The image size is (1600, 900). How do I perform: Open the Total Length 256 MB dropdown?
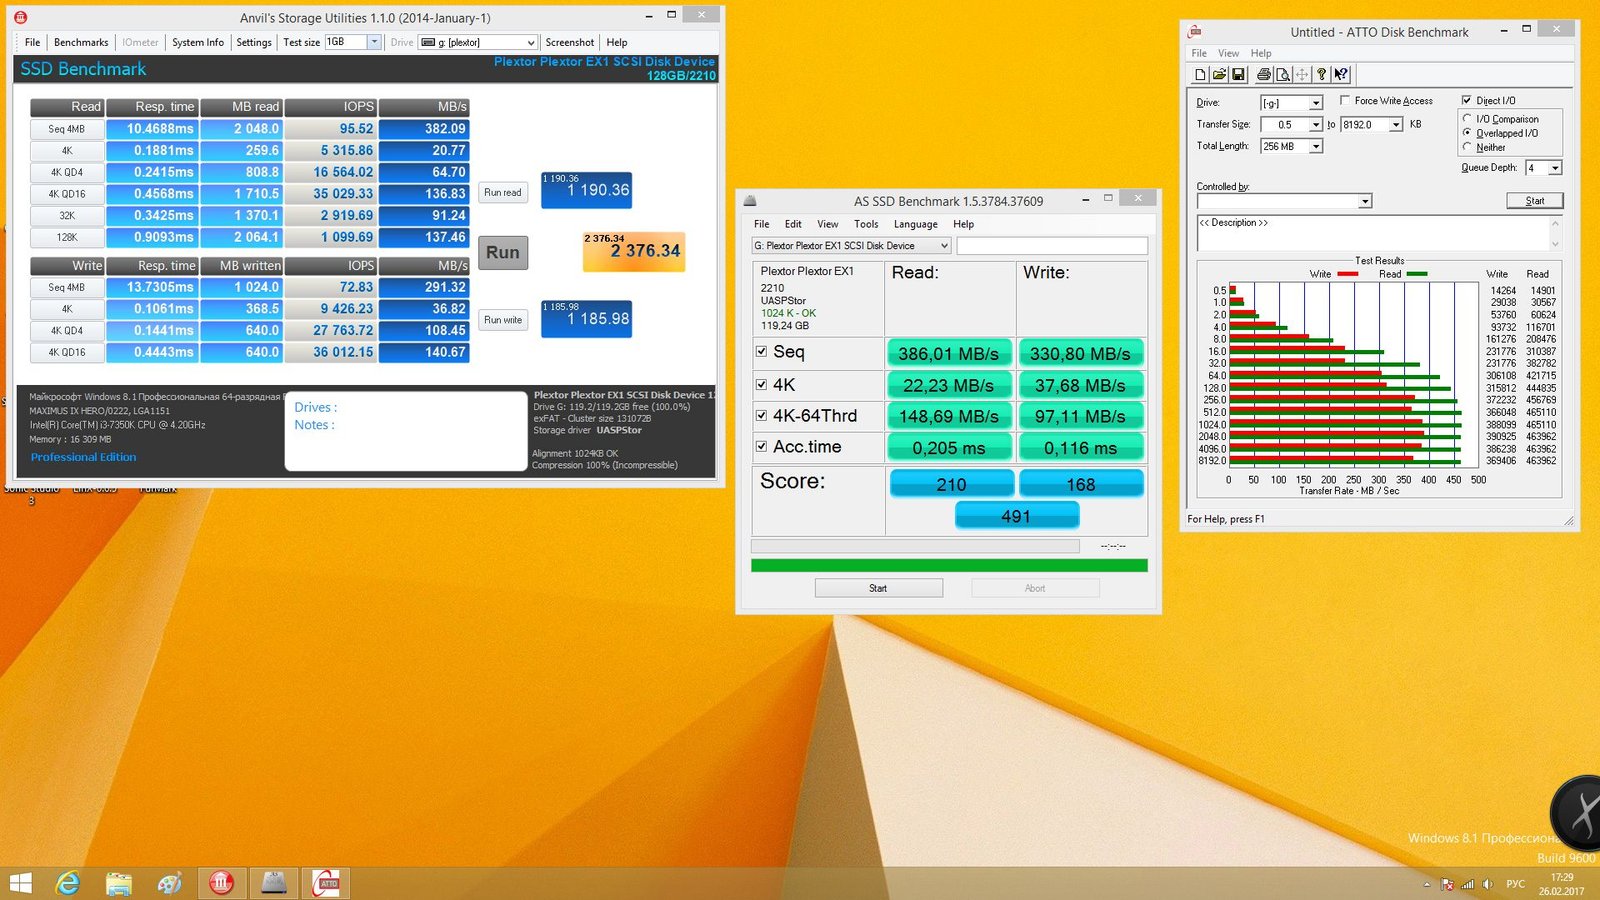[x=1316, y=146]
